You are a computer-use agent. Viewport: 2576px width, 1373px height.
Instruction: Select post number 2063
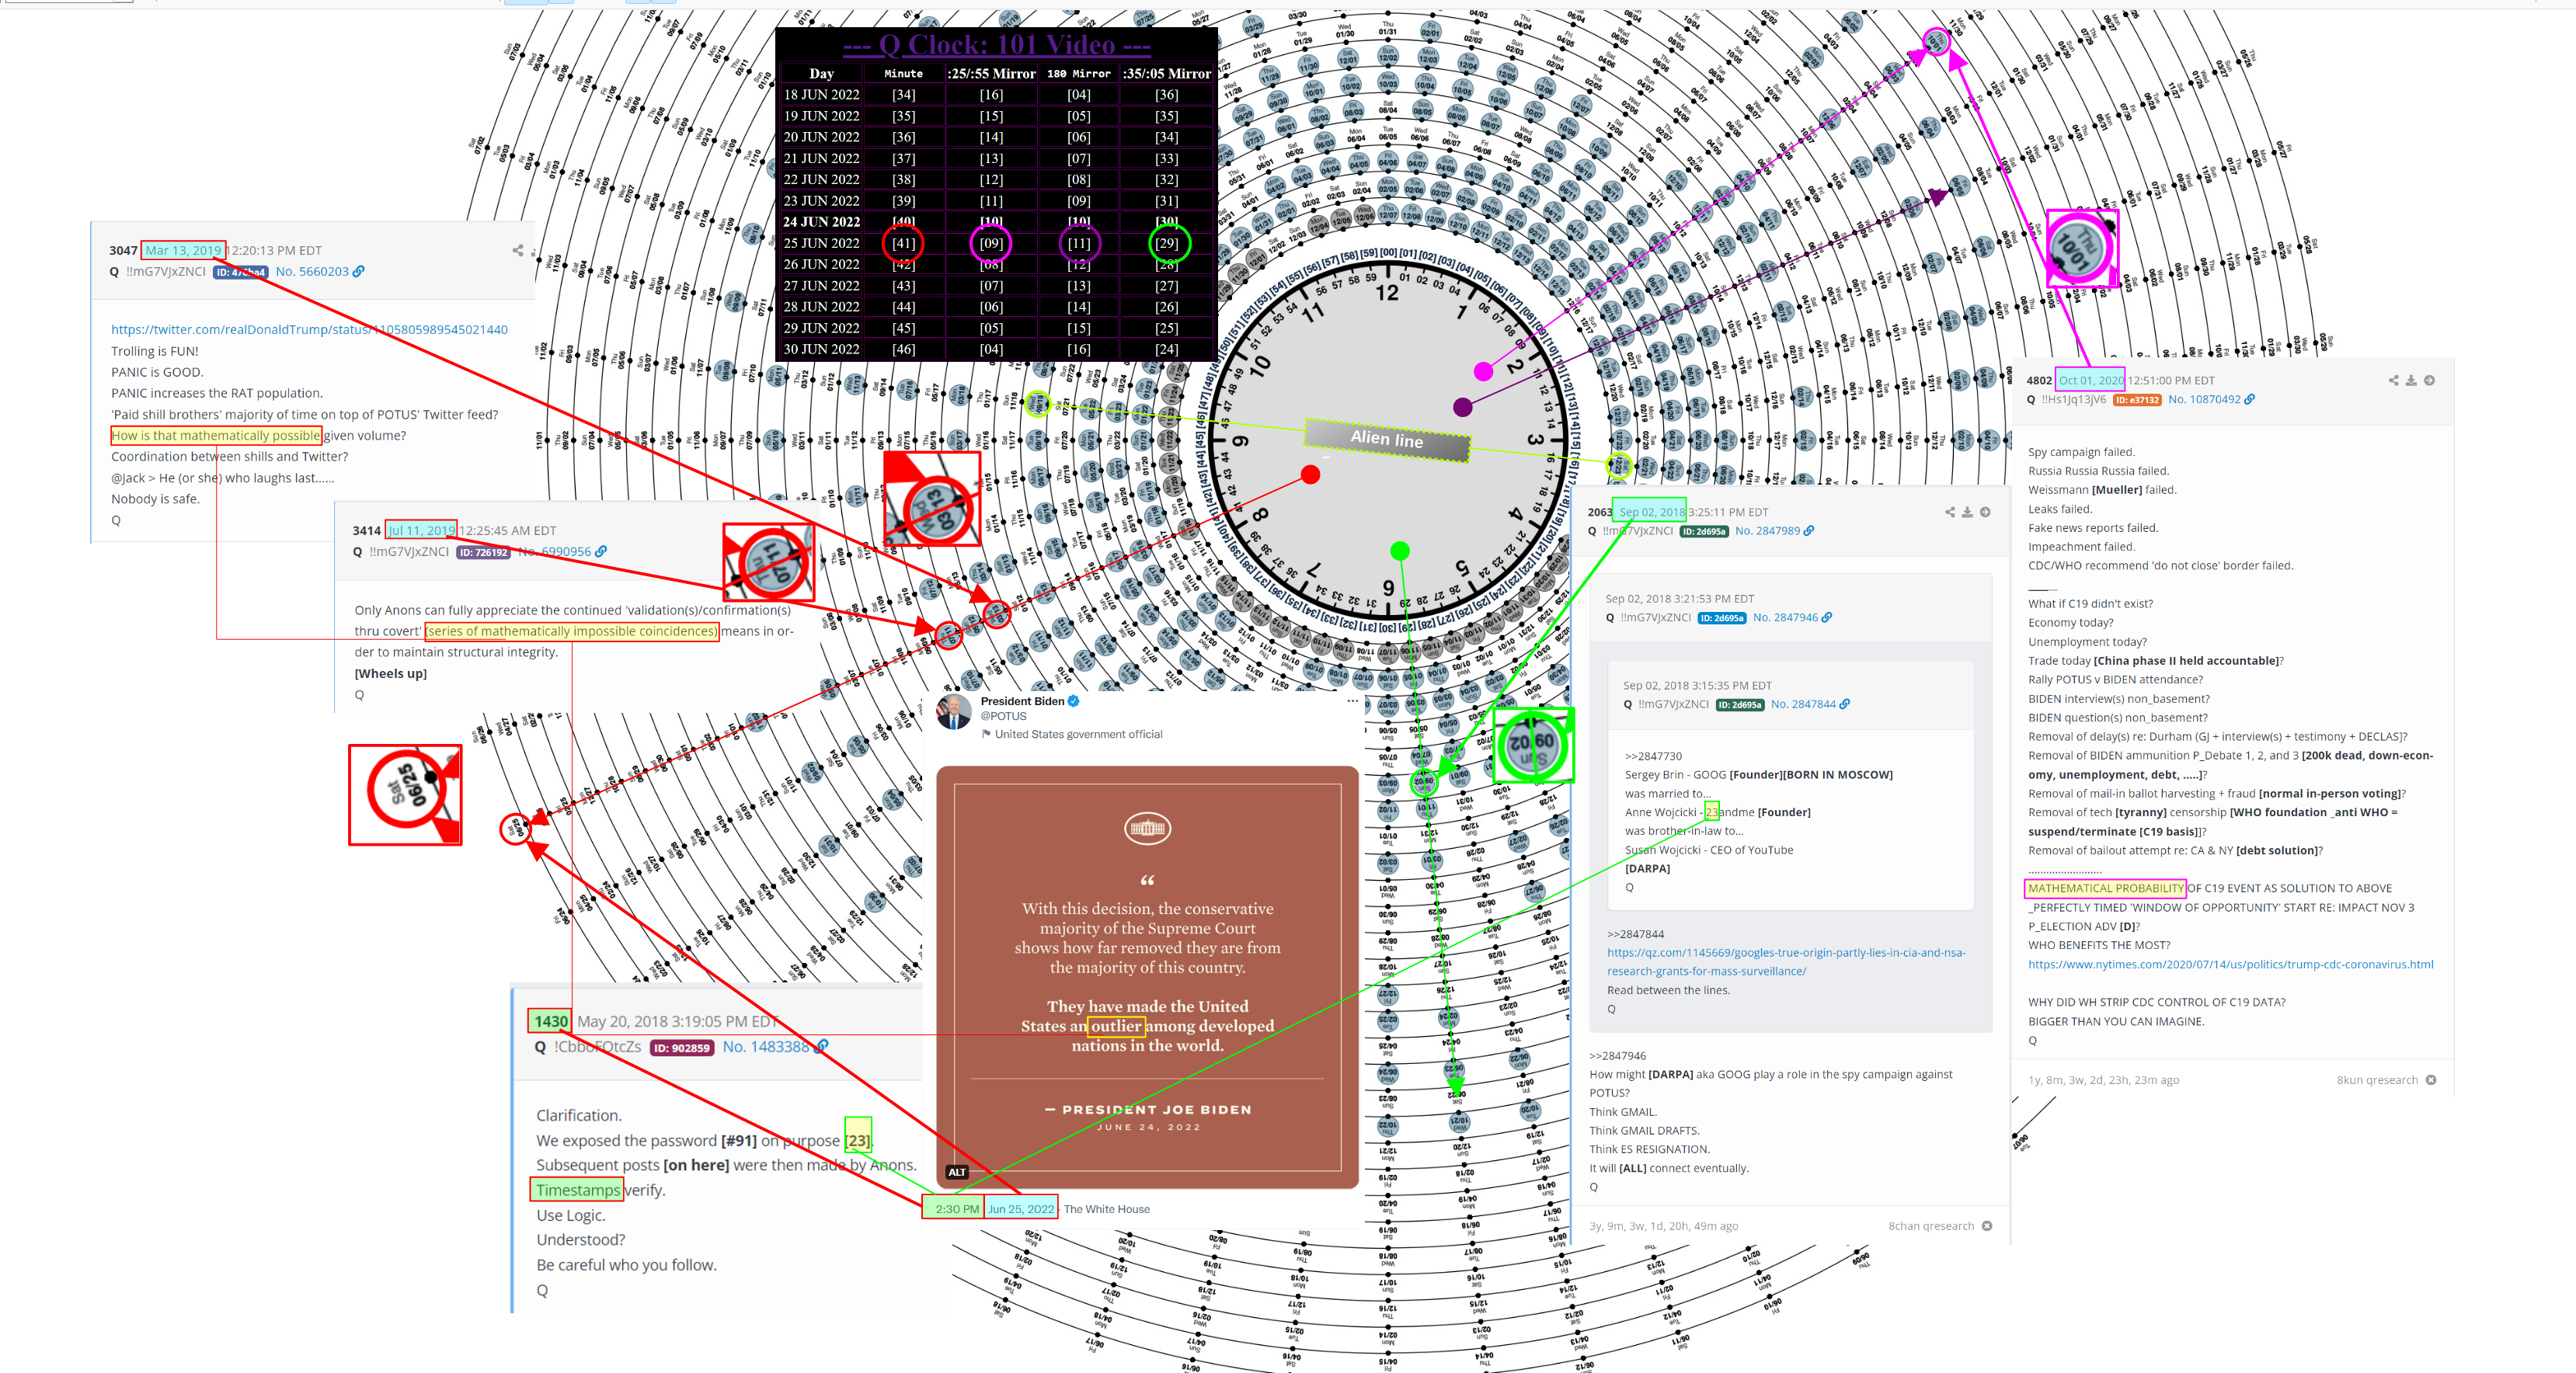(x=1600, y=513)
